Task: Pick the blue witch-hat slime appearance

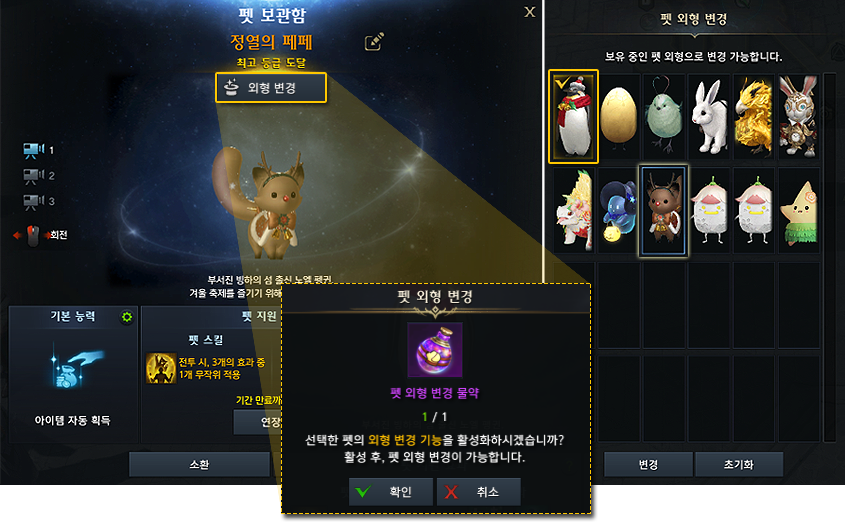Action: click(619, 210)
